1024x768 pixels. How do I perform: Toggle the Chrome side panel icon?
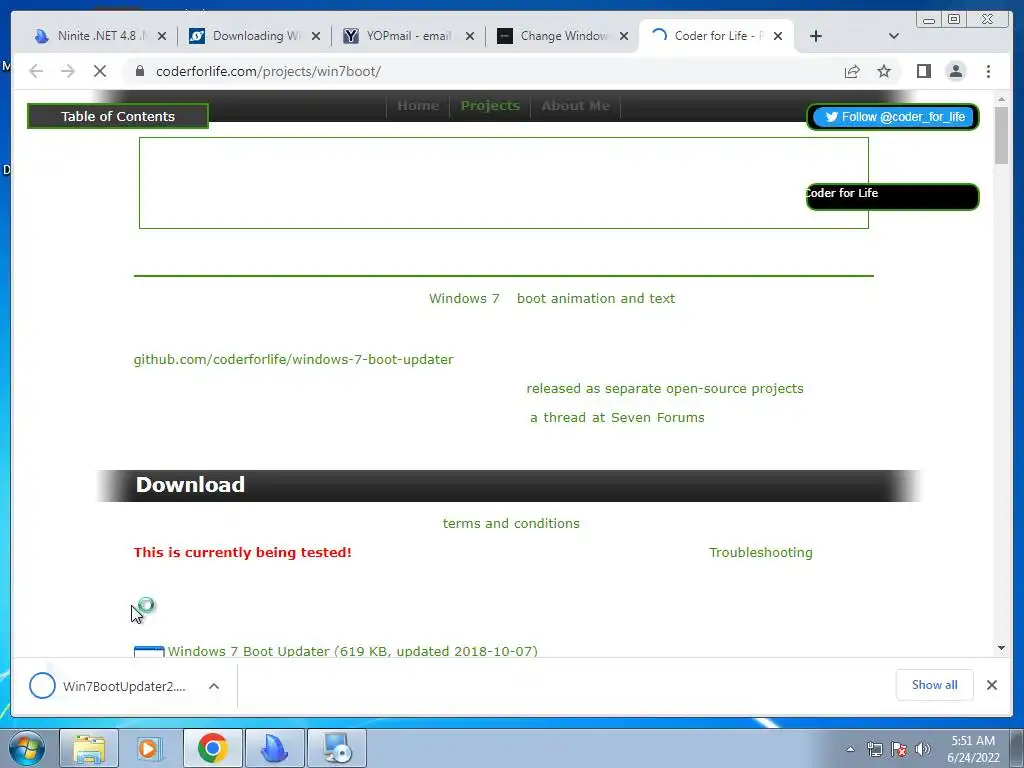(923, 71)
